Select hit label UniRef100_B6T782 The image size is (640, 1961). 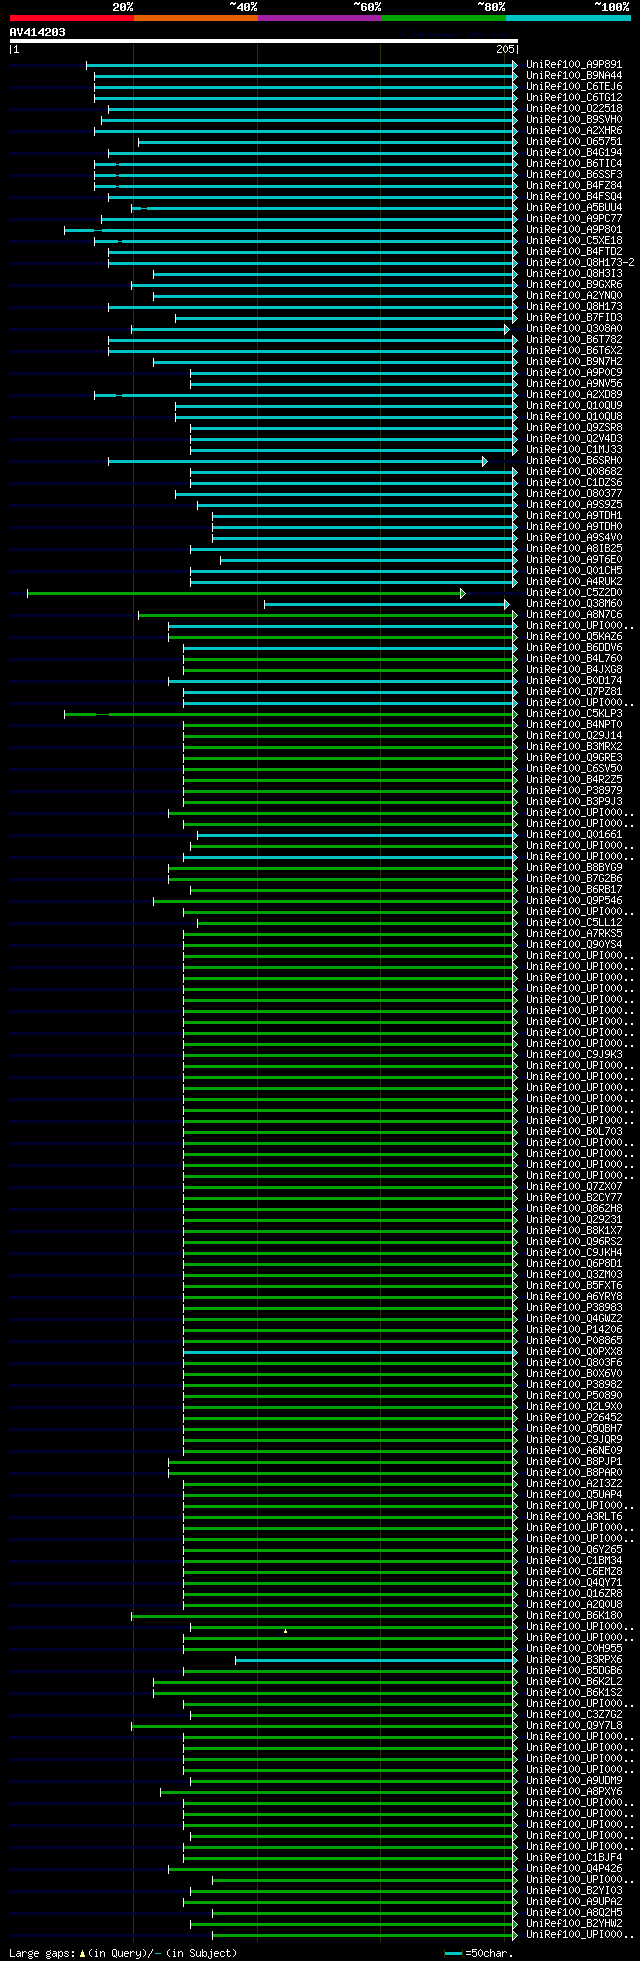[x=574, y=340]
